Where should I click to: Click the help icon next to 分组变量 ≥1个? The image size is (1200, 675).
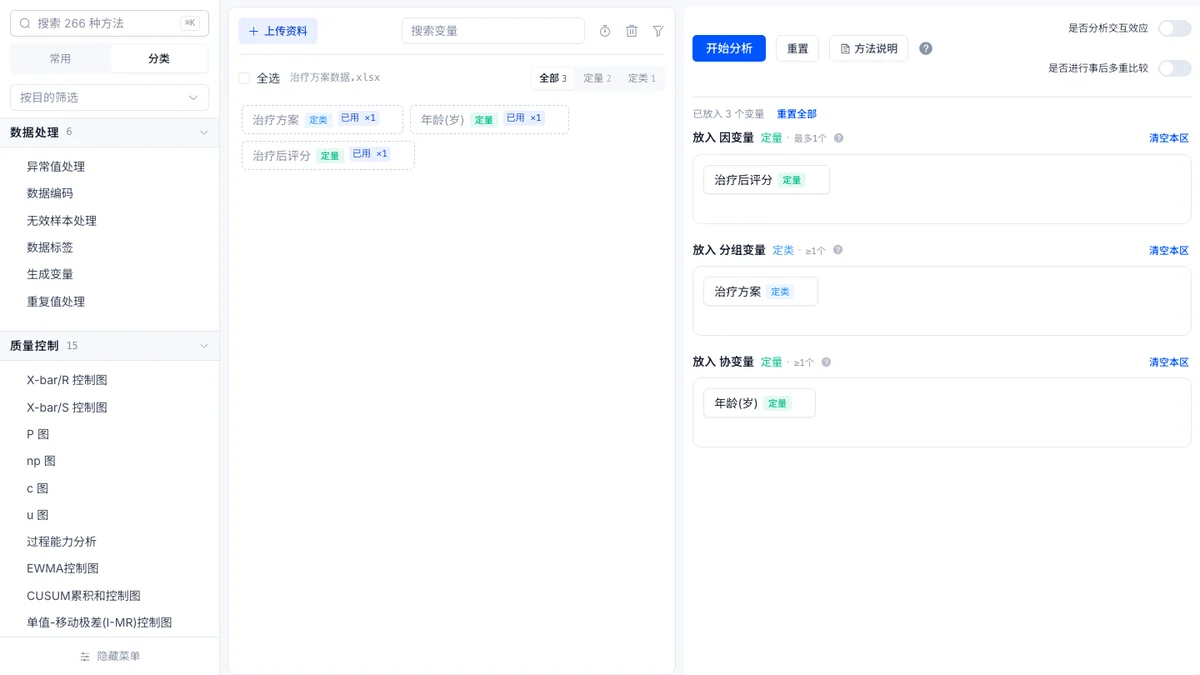(x=838, y=250)
